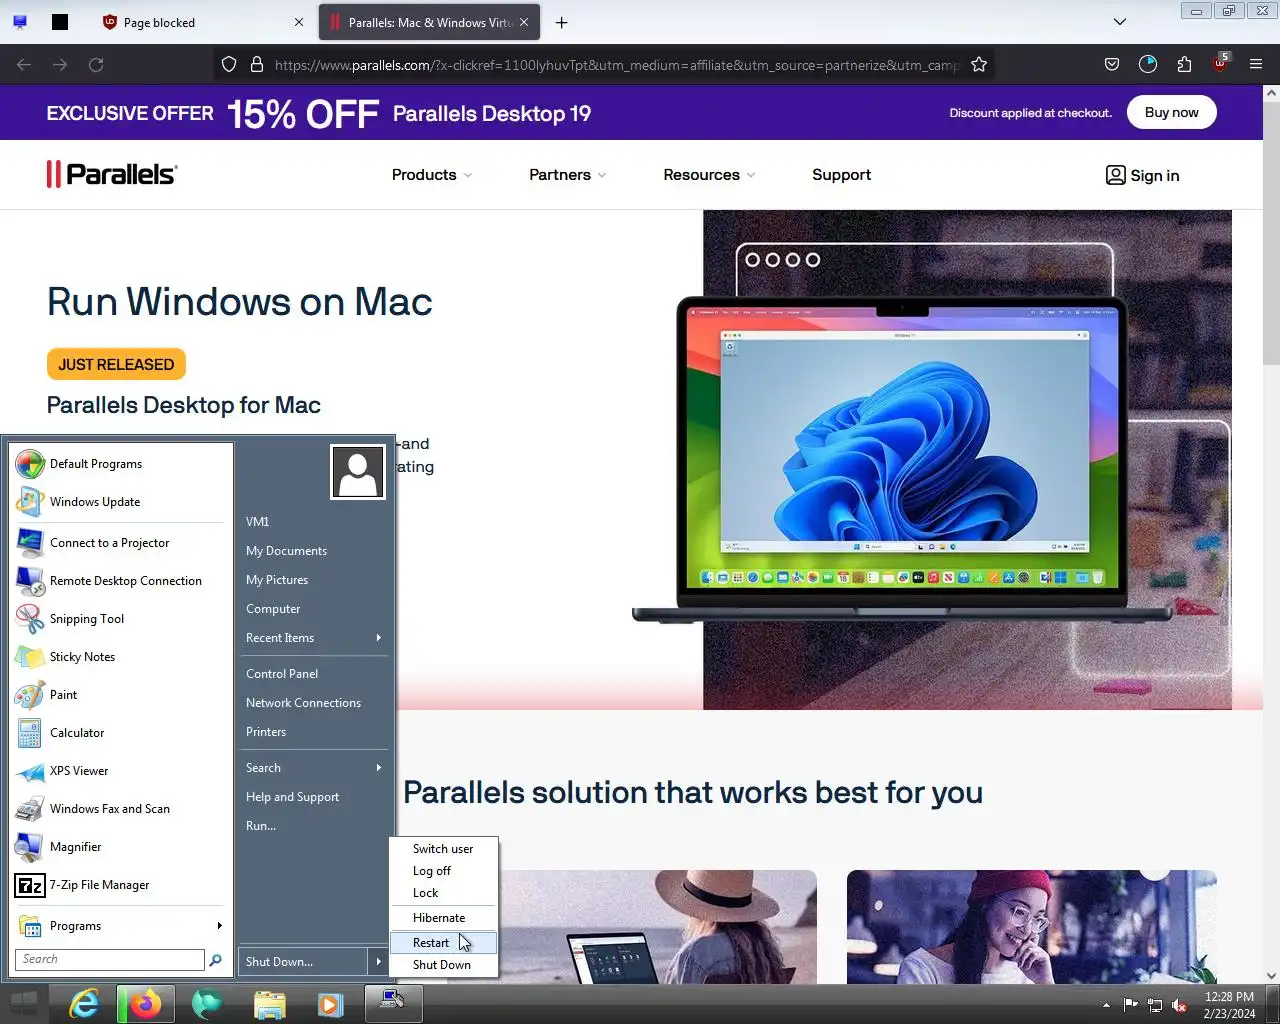Open Firefox hamburger application menu

tap(1256, 64)
